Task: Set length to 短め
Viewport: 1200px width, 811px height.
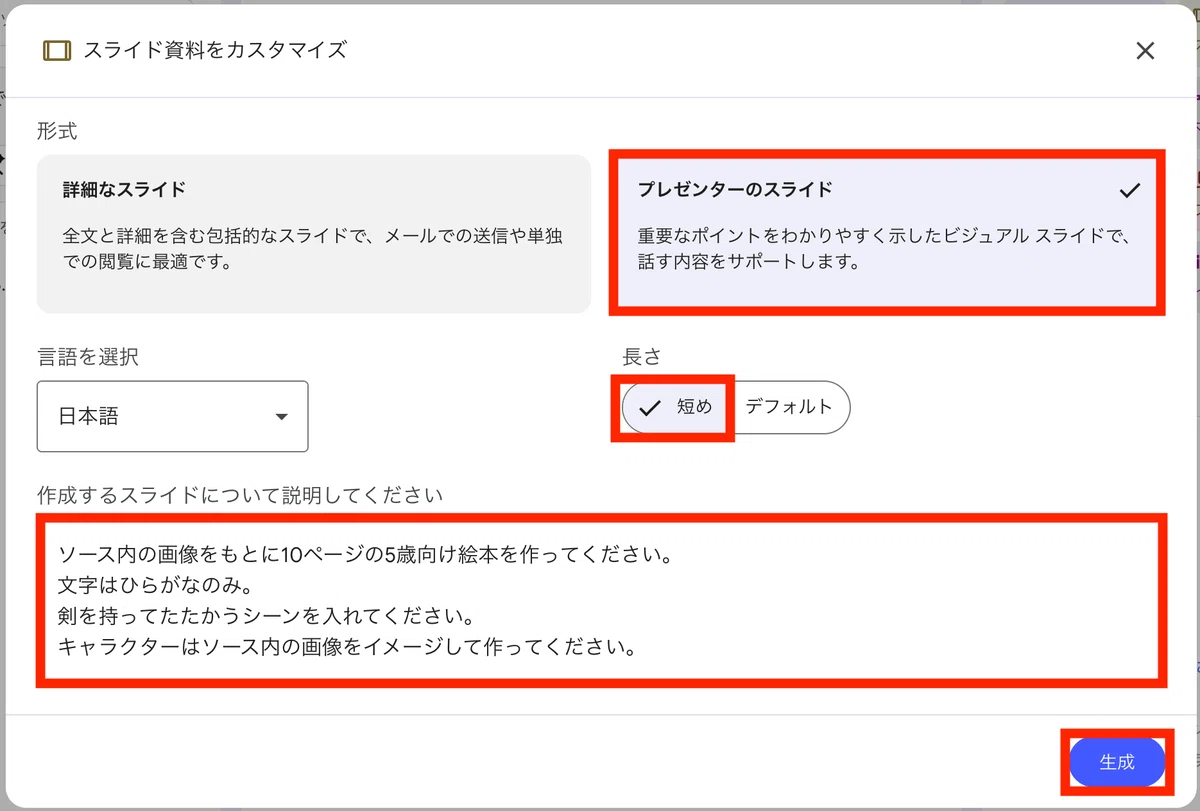Action: (x=677, y=407)
